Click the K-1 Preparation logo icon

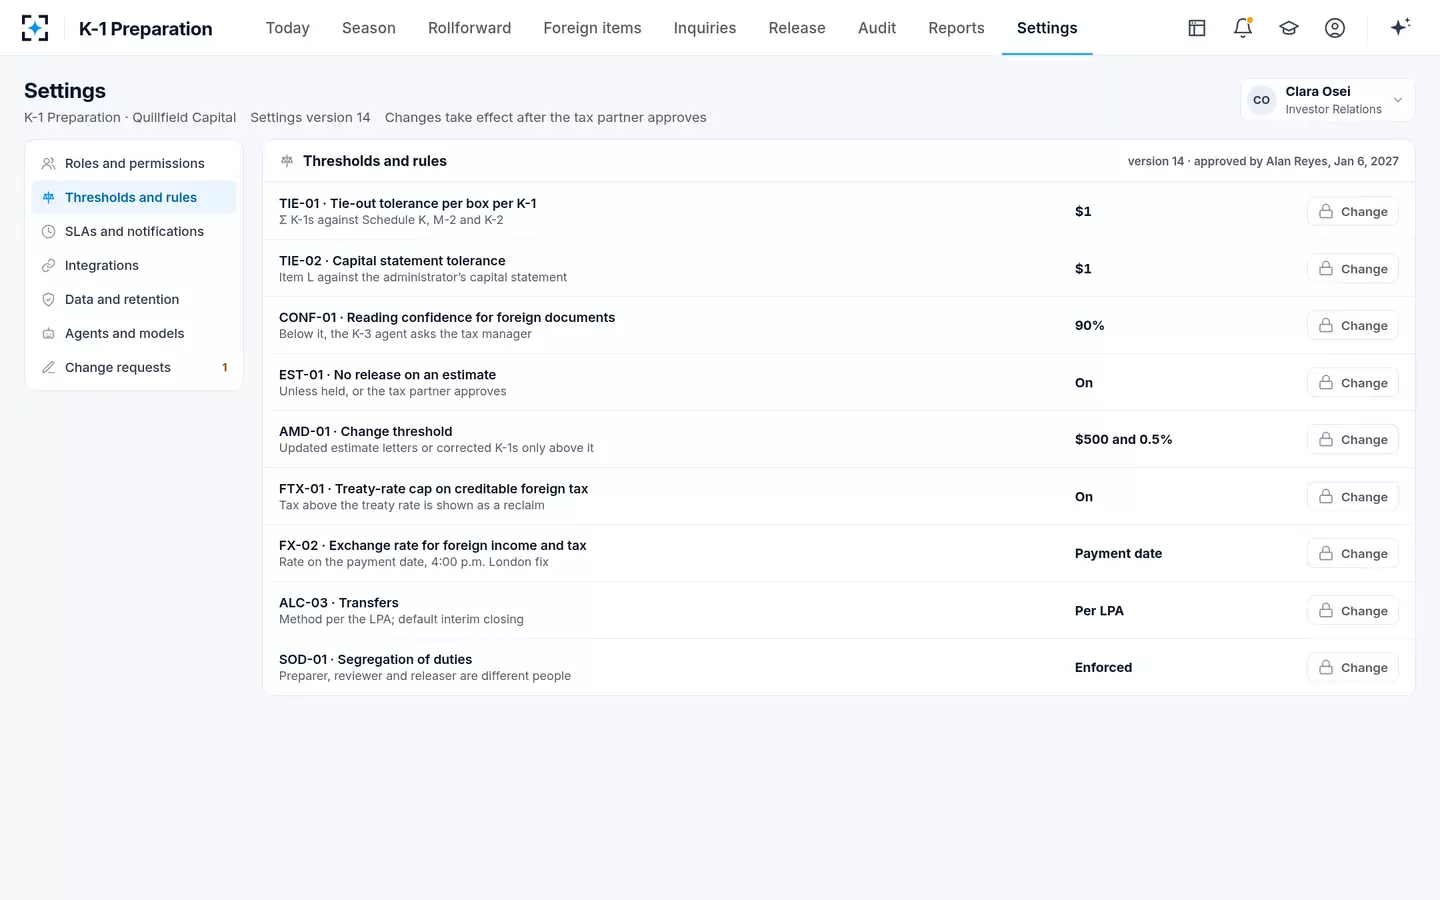tap(35, 28)
